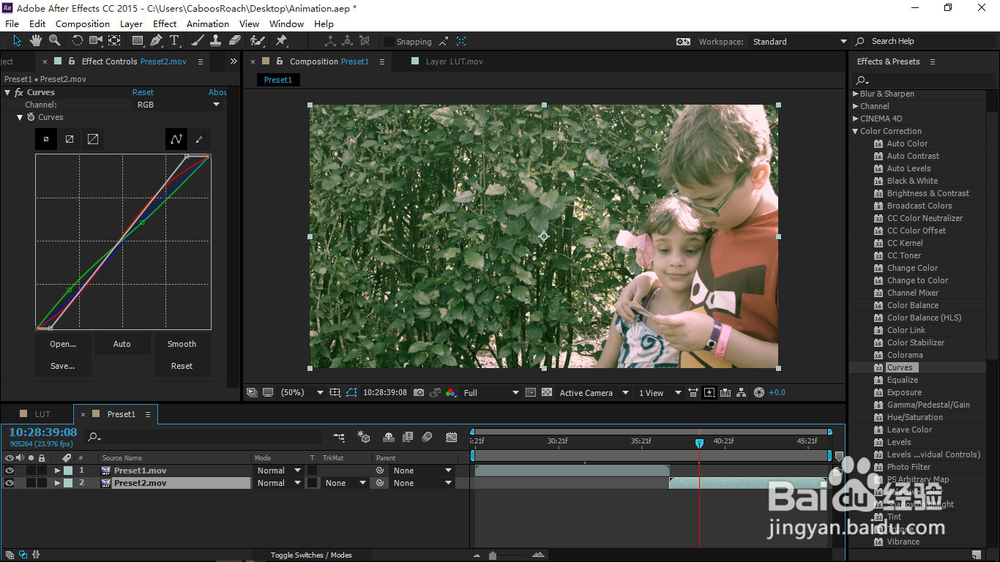Click the Region of Interest icon
The width and height of the screenshot is (1000, 562).
point(531,393)
